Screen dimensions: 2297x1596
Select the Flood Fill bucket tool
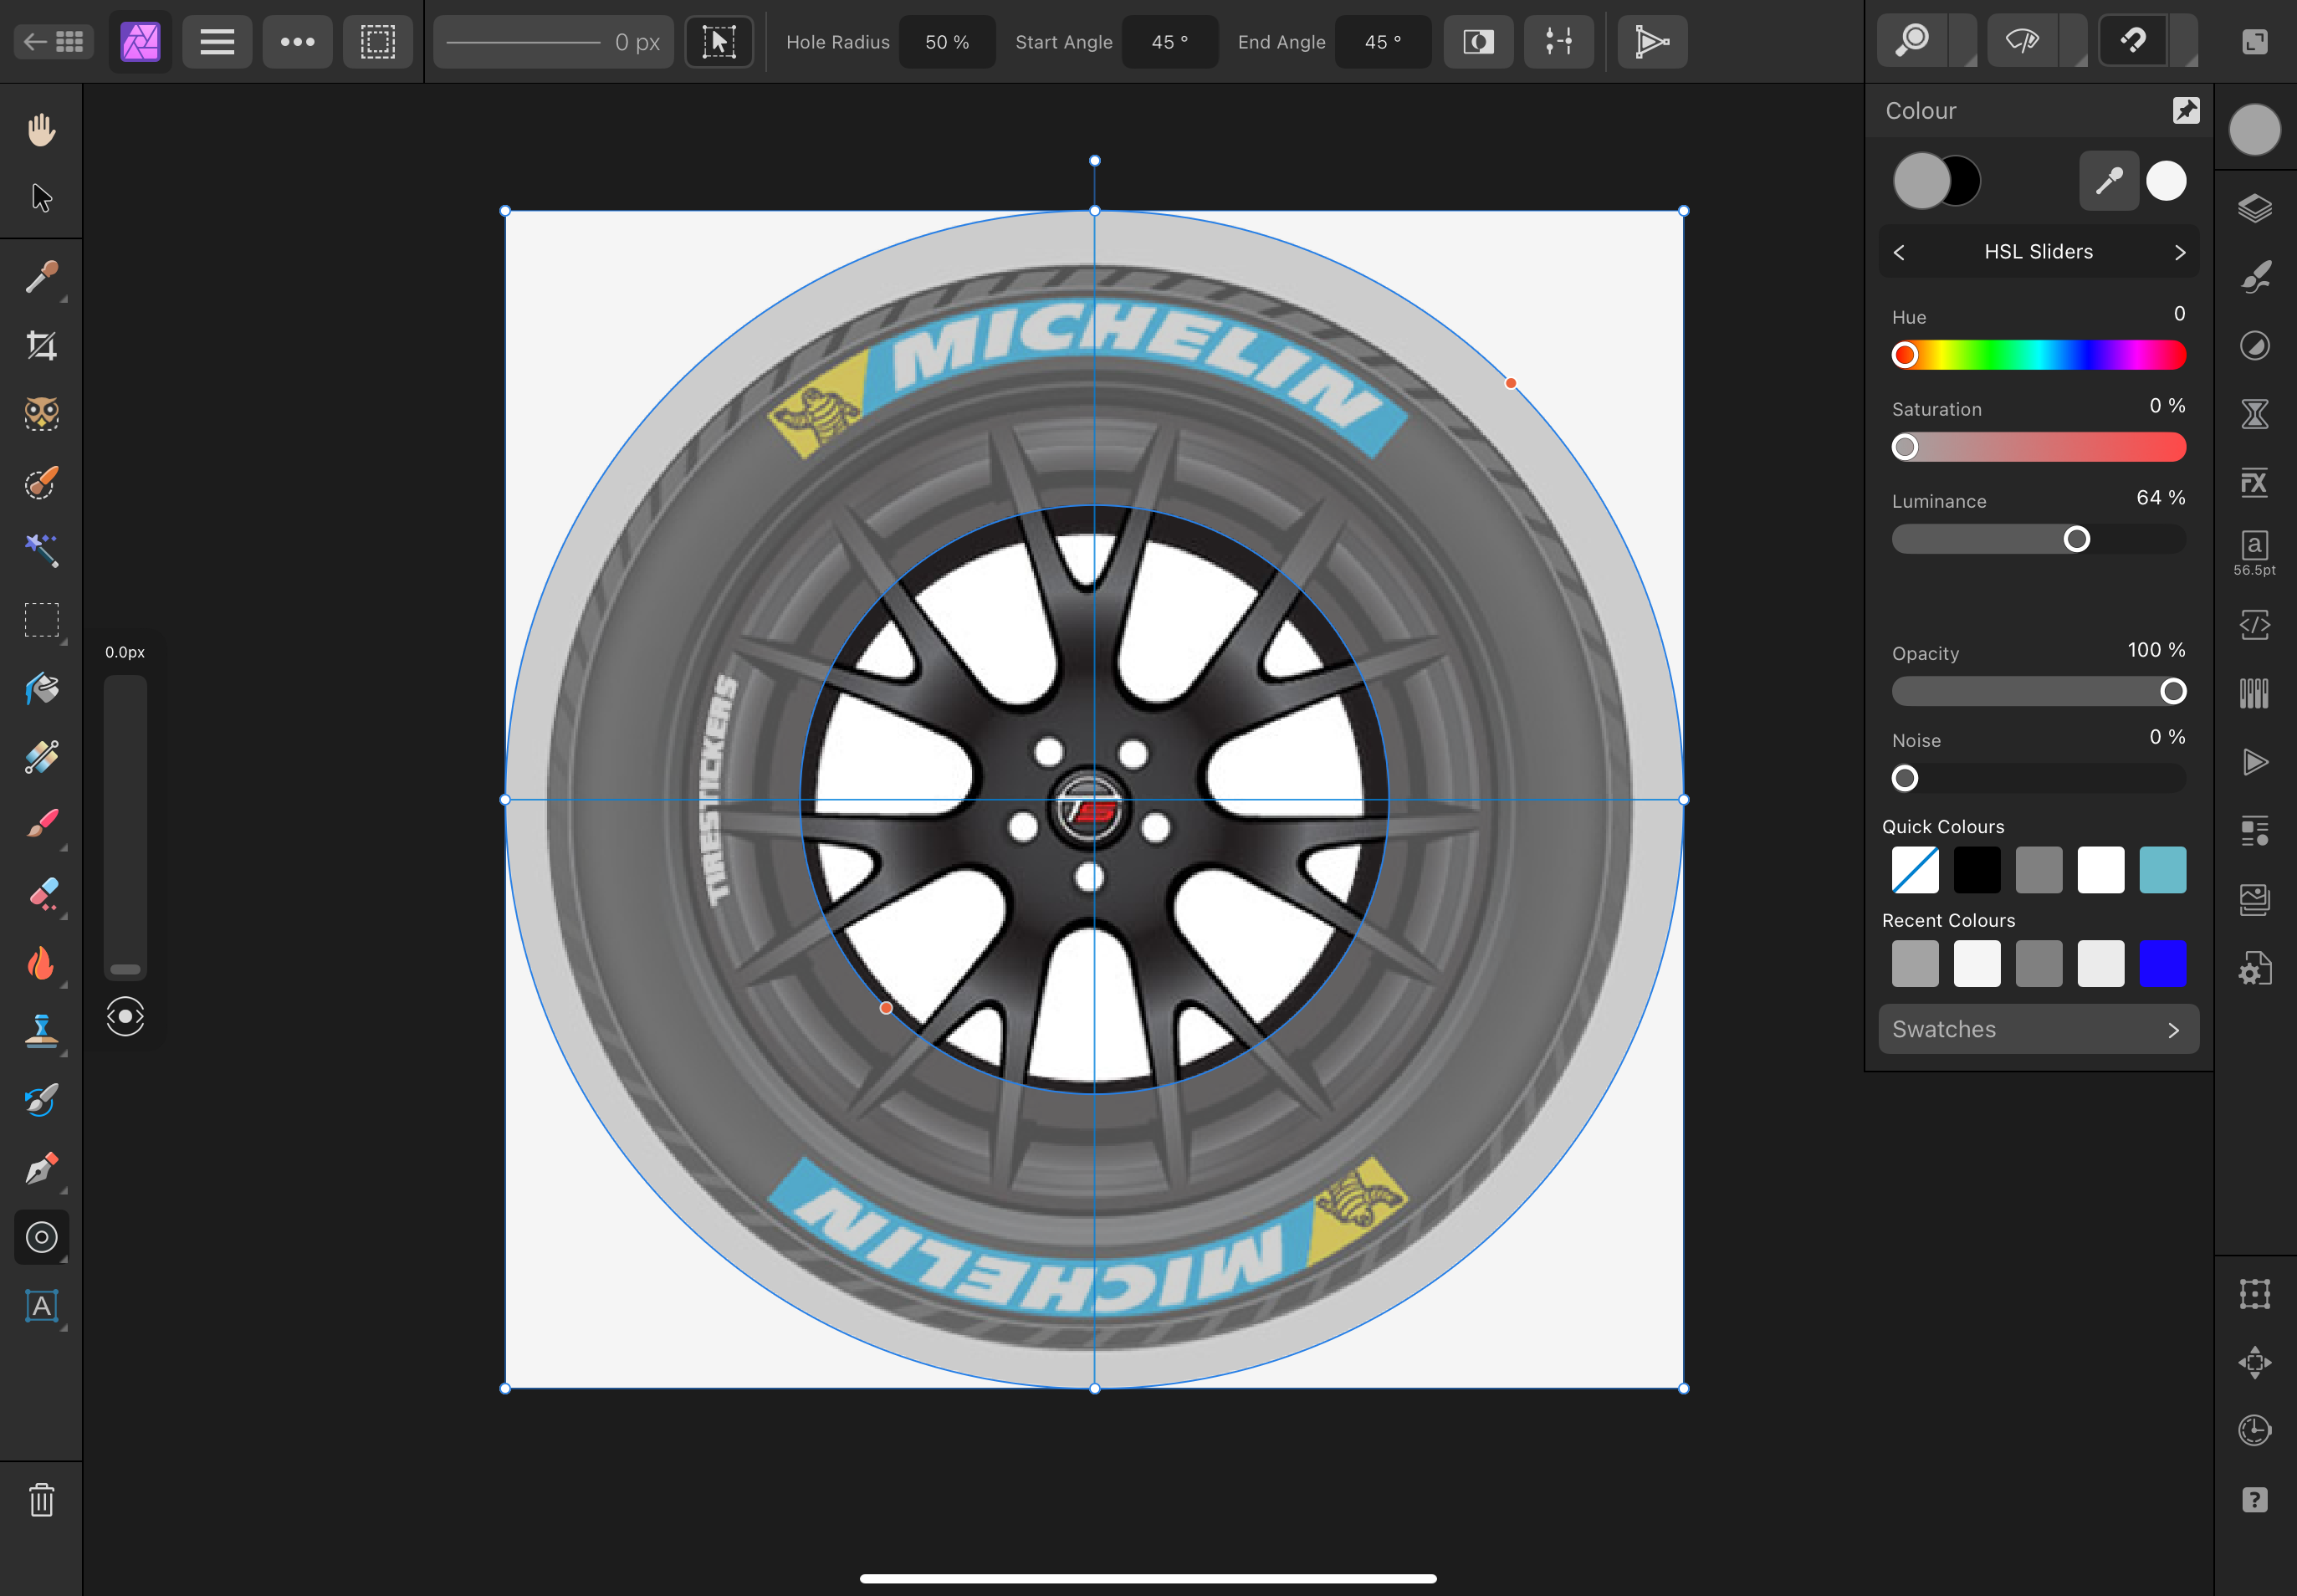pyautogui.click(x=41, y=689)
